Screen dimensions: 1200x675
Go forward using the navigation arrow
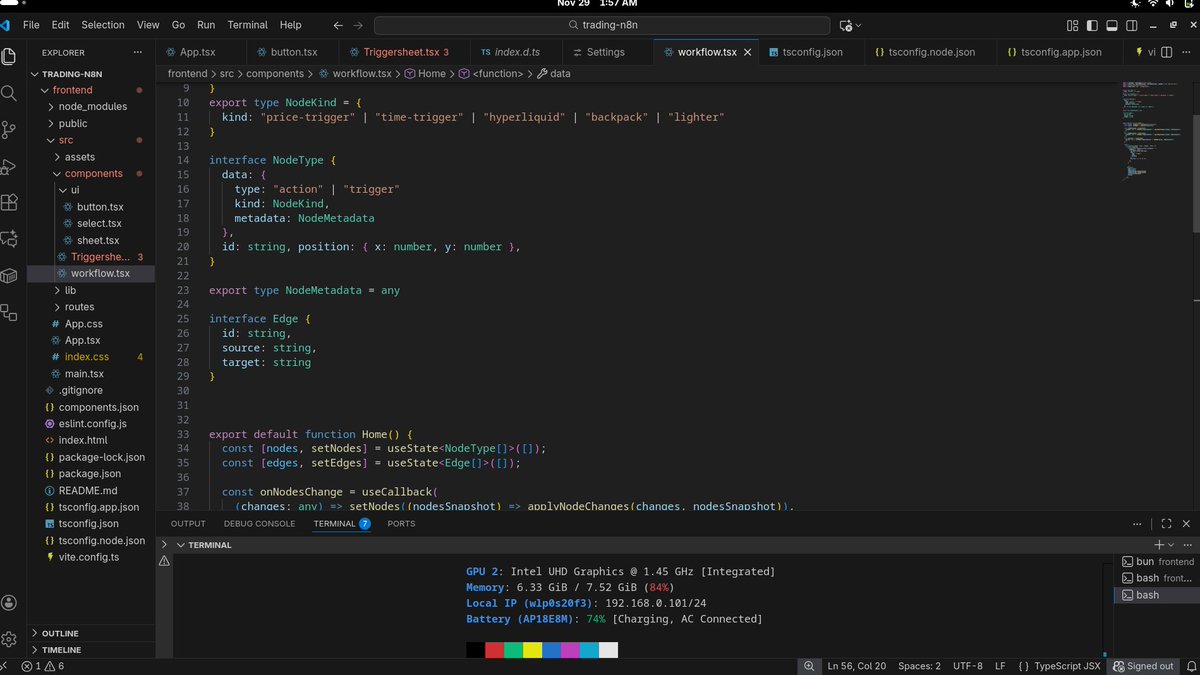(x=358, y=25)
